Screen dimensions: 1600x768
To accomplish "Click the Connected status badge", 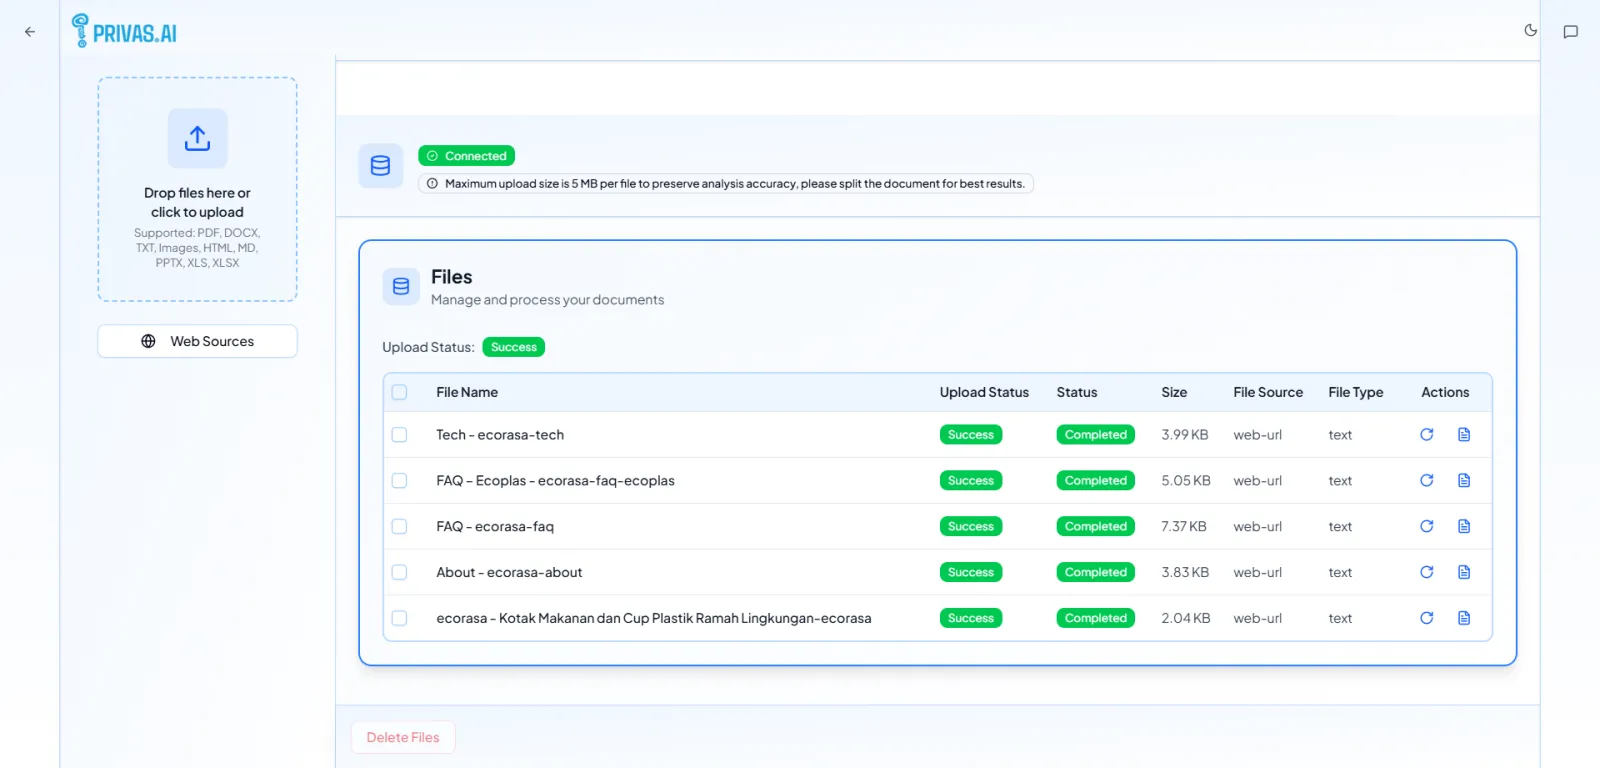I will point(466,156).
